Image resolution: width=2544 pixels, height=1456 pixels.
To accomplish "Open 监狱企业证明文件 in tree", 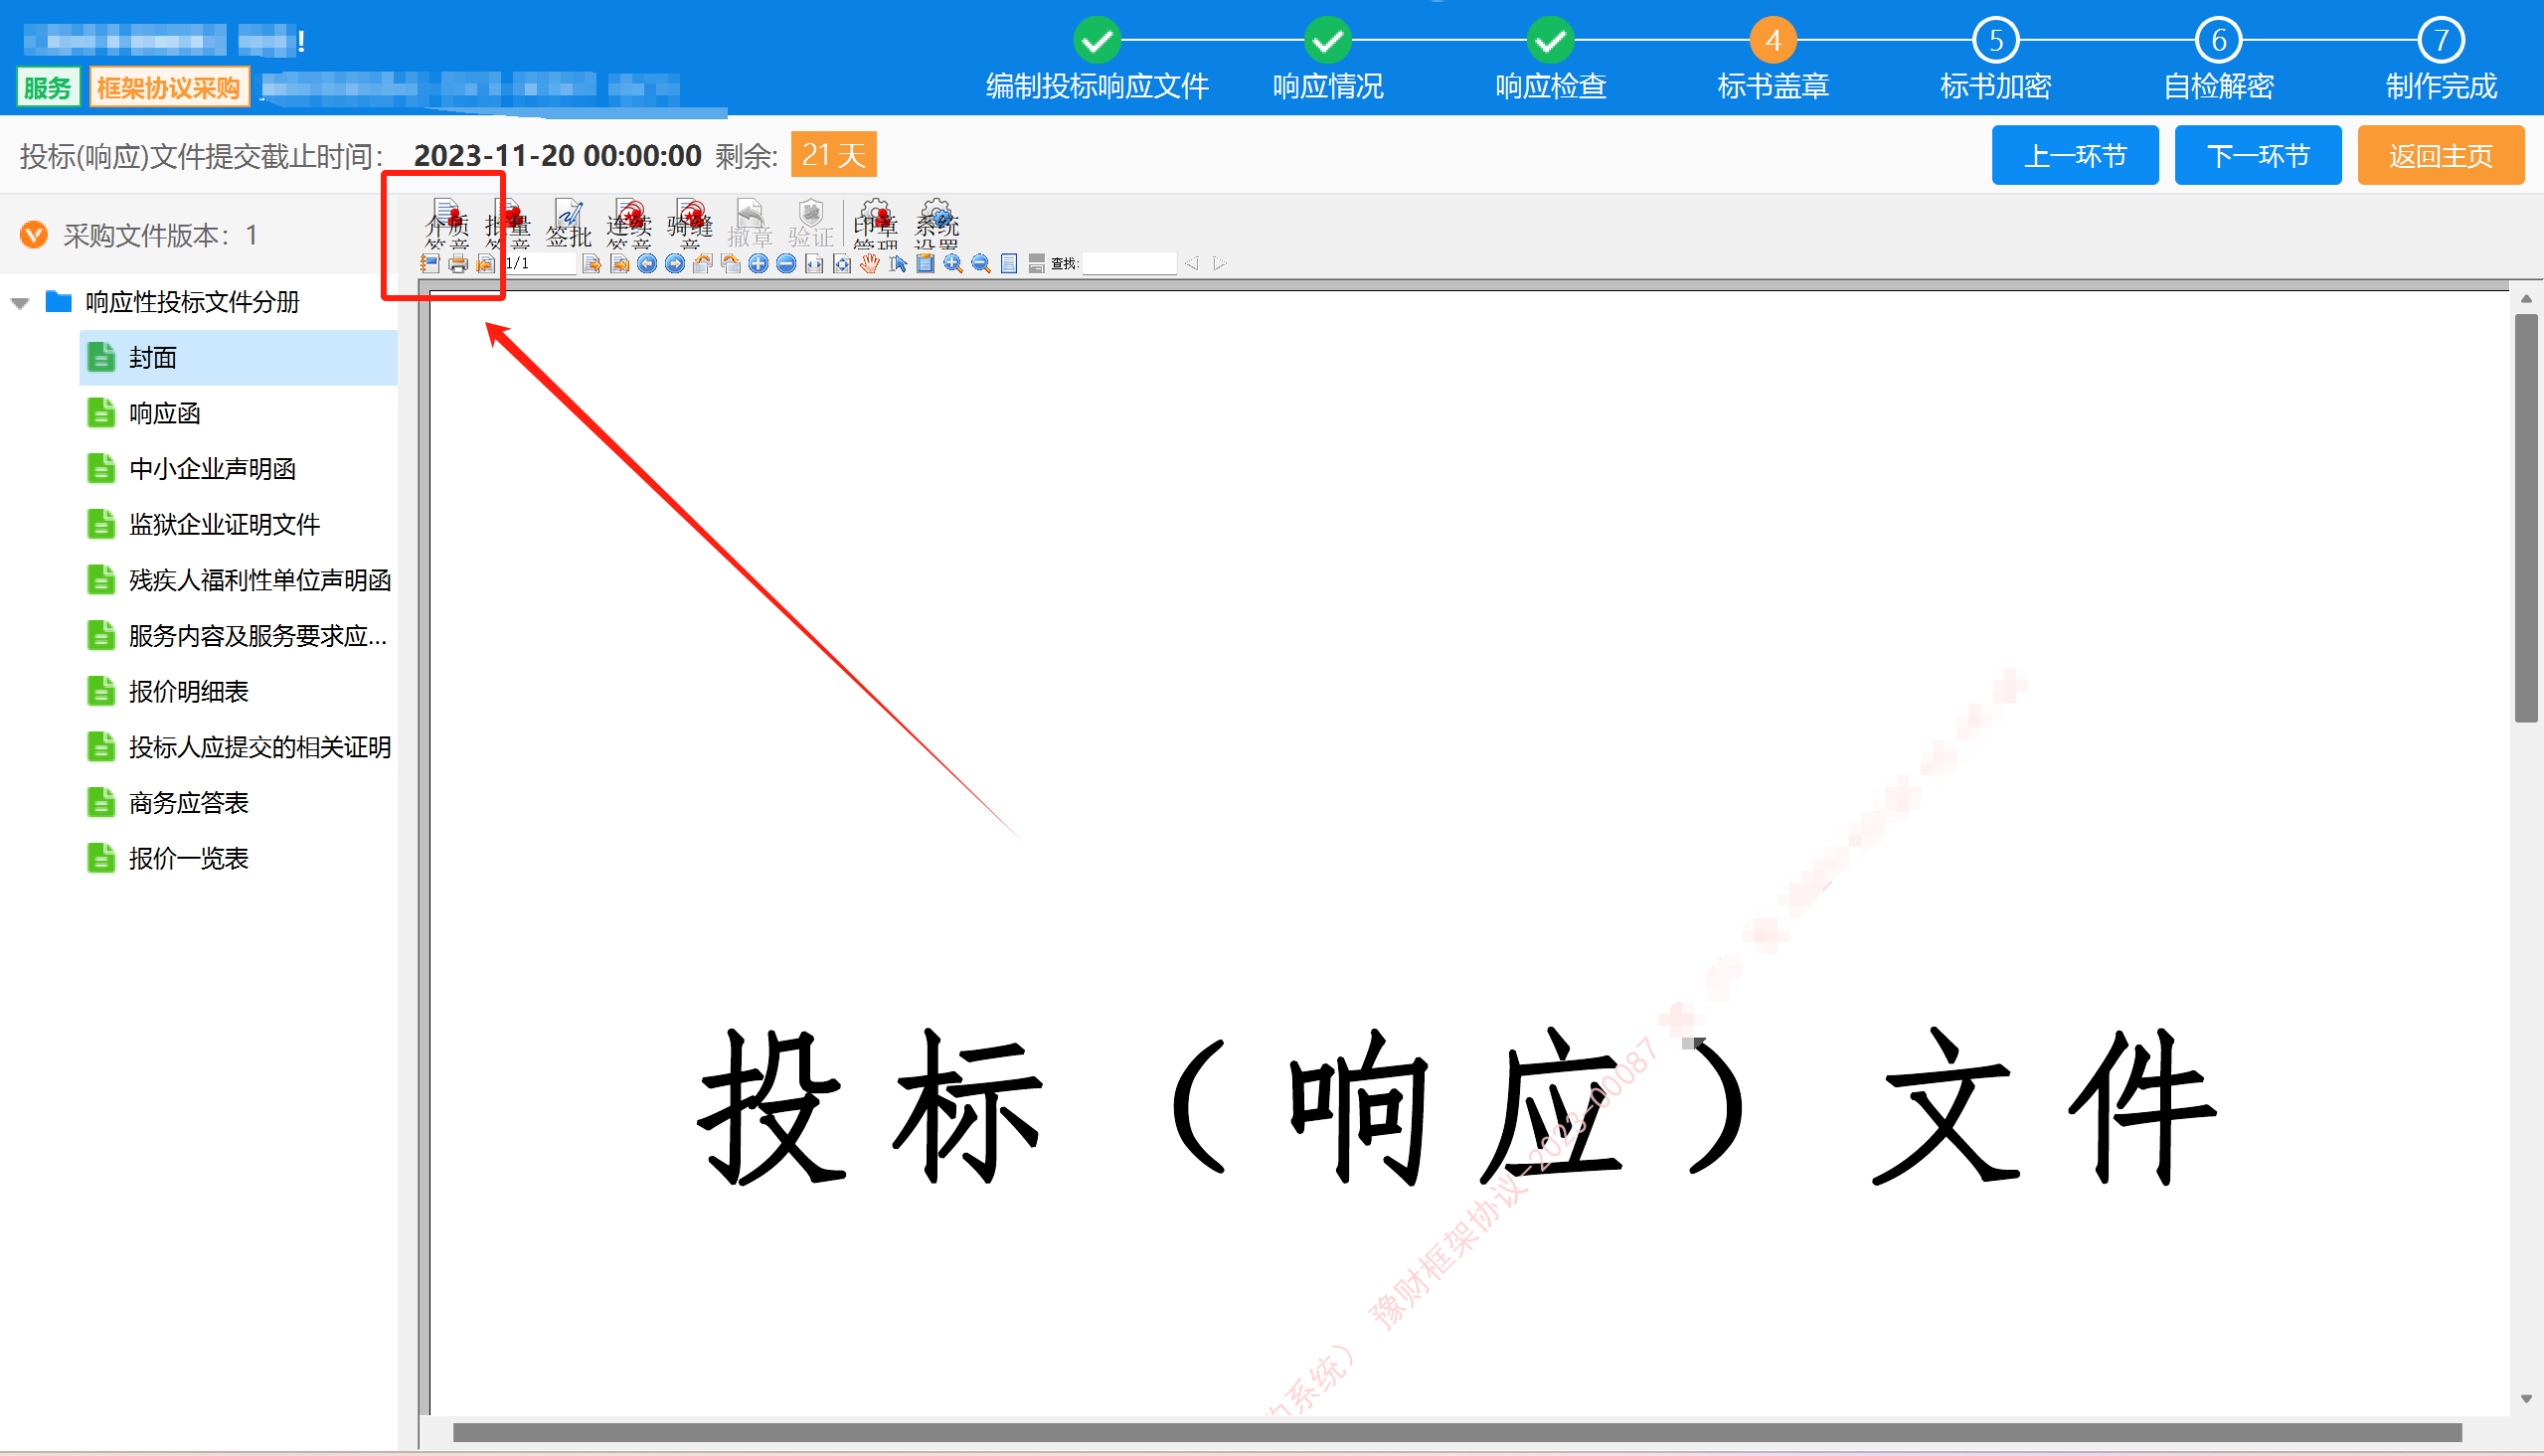I will pos(225,524).
